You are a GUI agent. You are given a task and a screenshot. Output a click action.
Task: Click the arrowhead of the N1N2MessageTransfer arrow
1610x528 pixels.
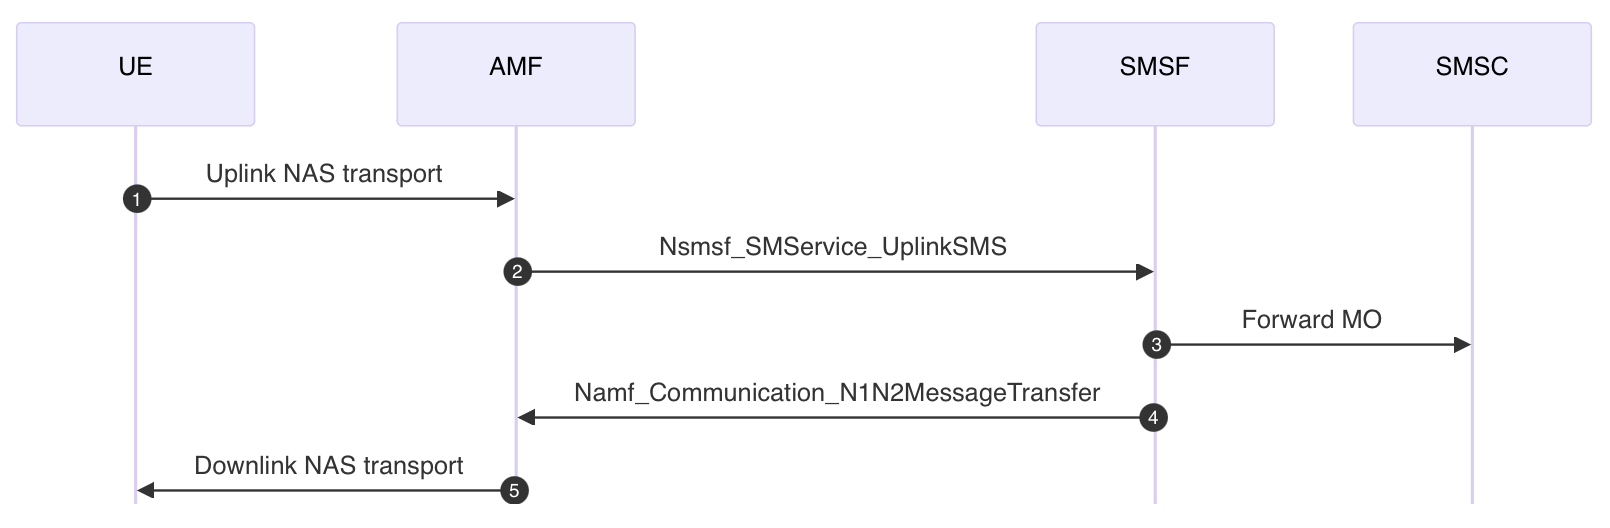click(x=527, y=418)
